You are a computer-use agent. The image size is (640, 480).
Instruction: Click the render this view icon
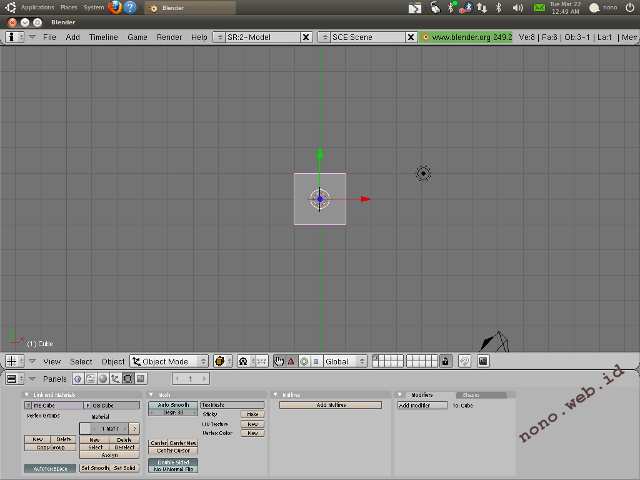(x=483, y=361)
